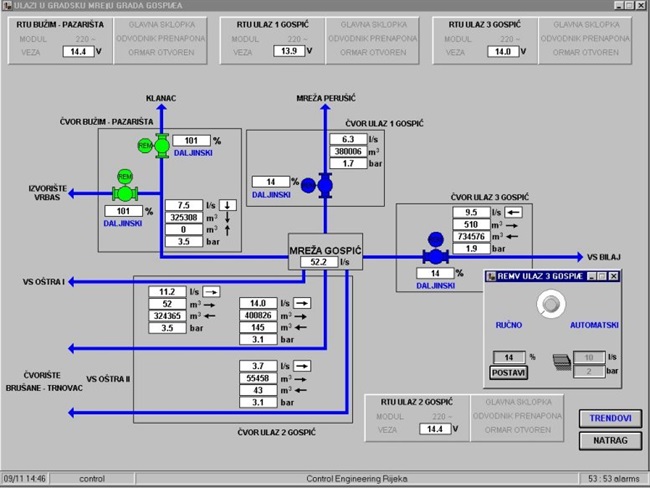
Task: Select RUČNO mode in REMV popup
Action: click(509, 325)
